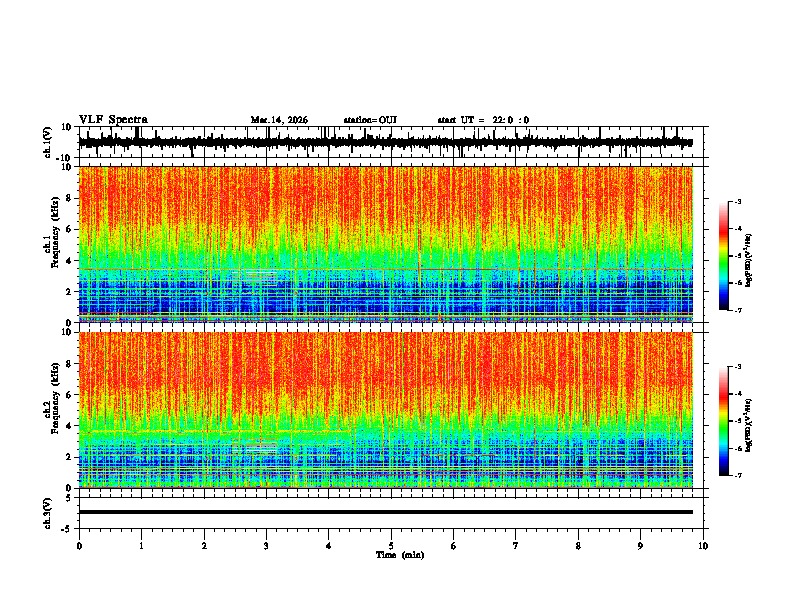The height and width of the screenshot is (612, 792).
Task: Click the "4" tick on ch.1 frequency axis
Action: [69, 261]
